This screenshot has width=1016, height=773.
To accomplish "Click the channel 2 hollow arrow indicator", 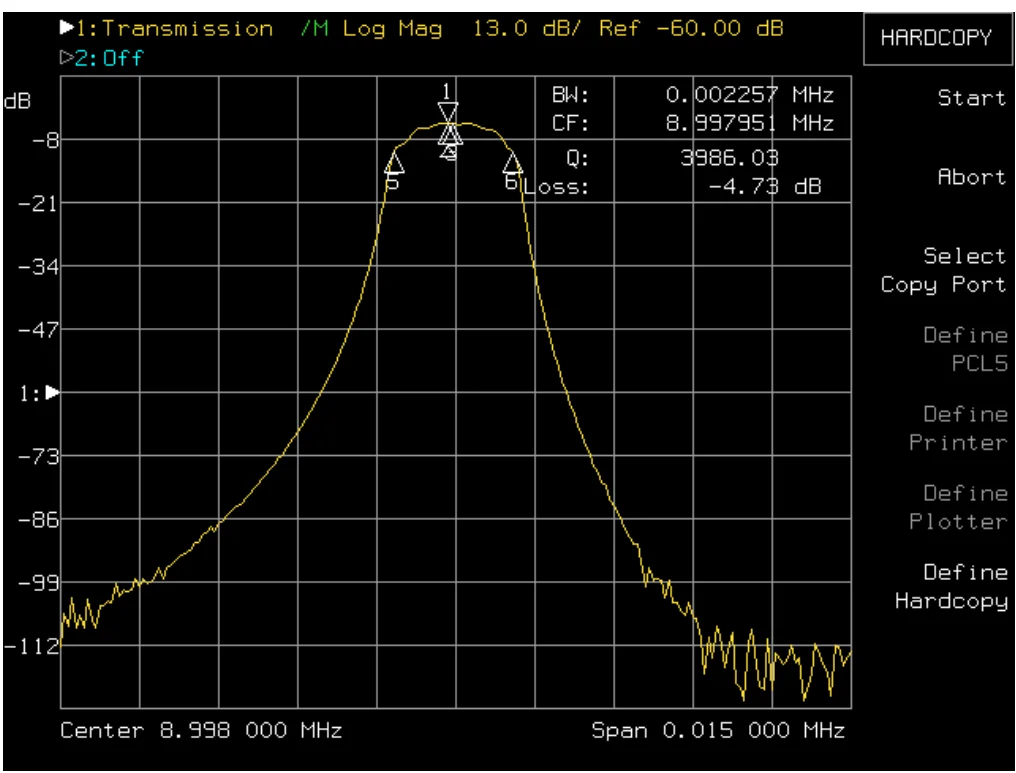I will tap(67, 58).
